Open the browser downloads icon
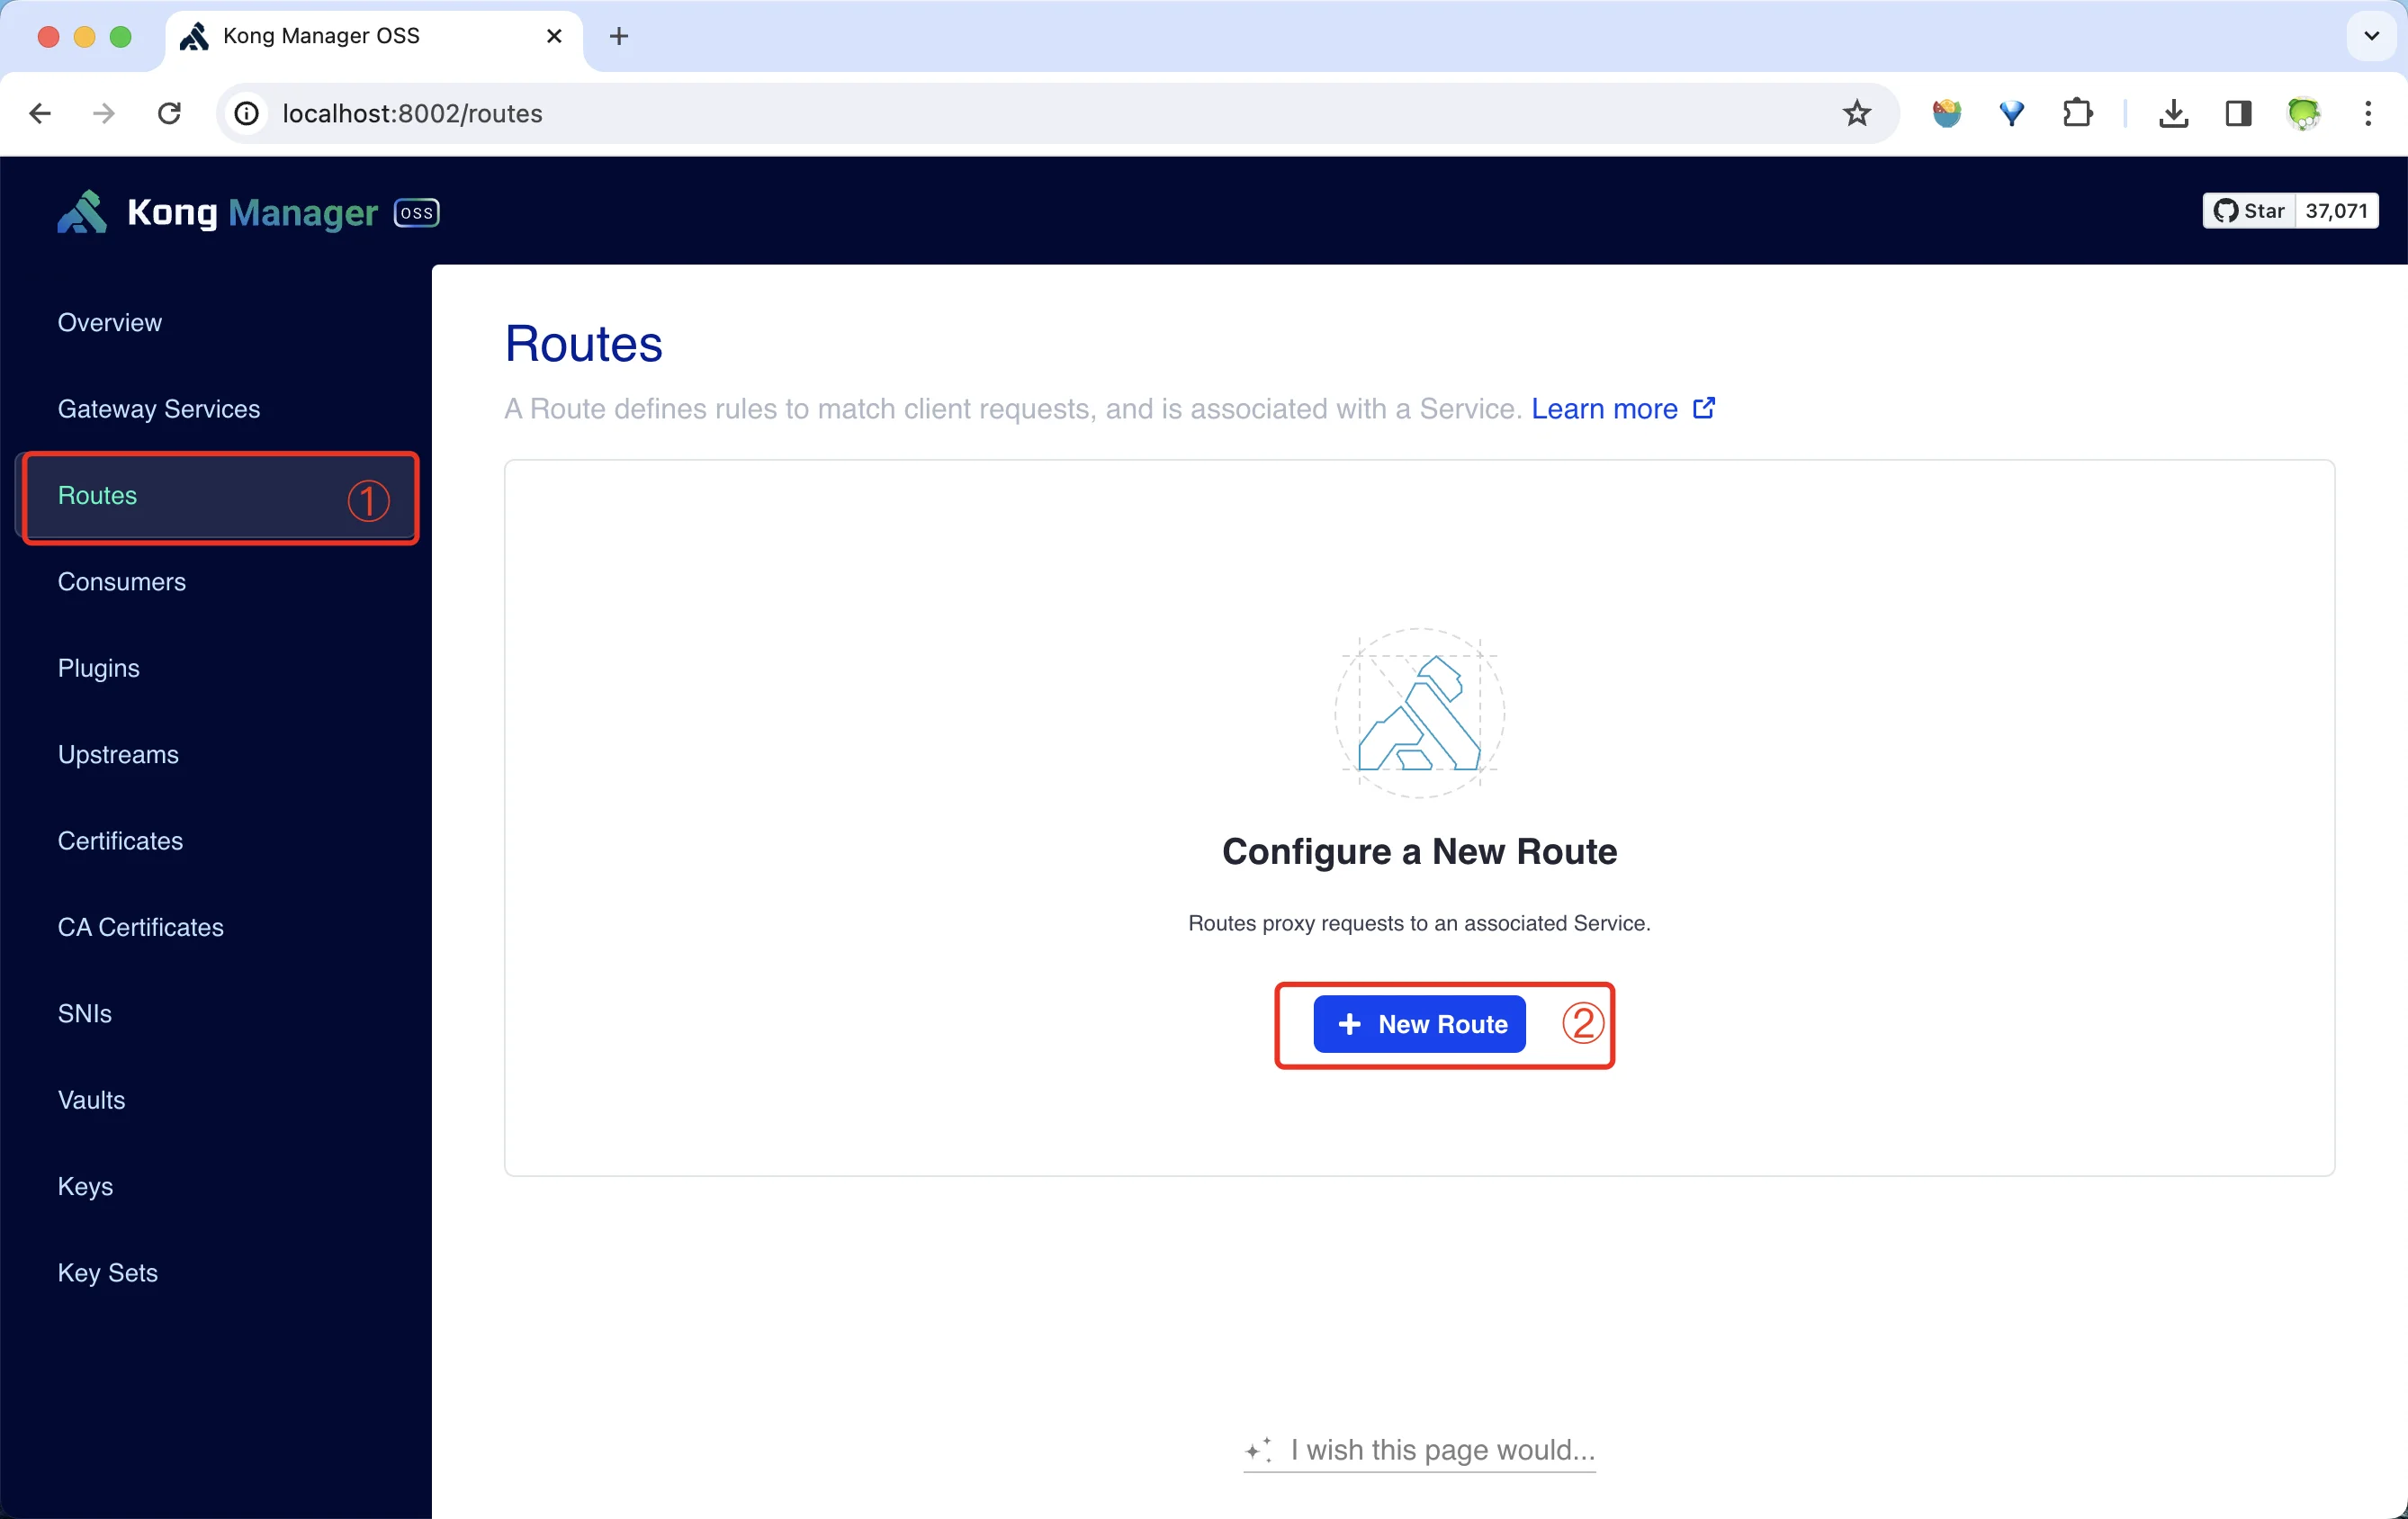Viewport: 2408px width, 1519px height. 2173,113
